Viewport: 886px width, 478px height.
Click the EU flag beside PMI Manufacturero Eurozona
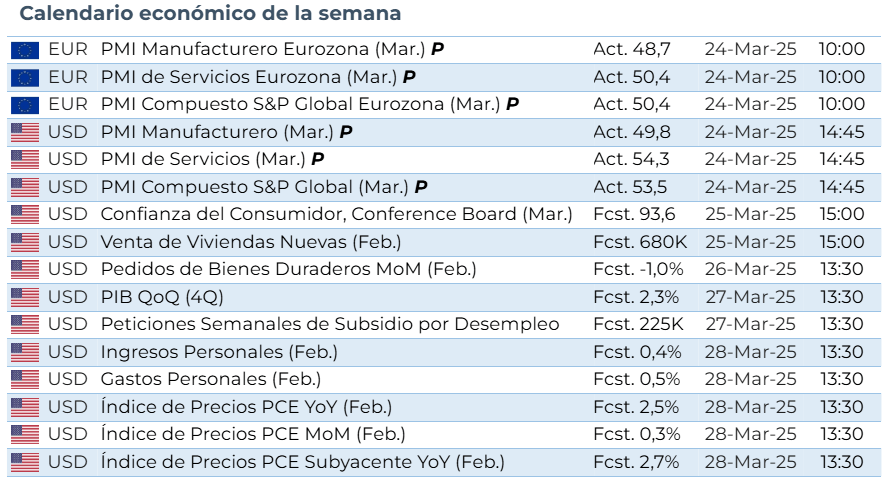point(24,49)
